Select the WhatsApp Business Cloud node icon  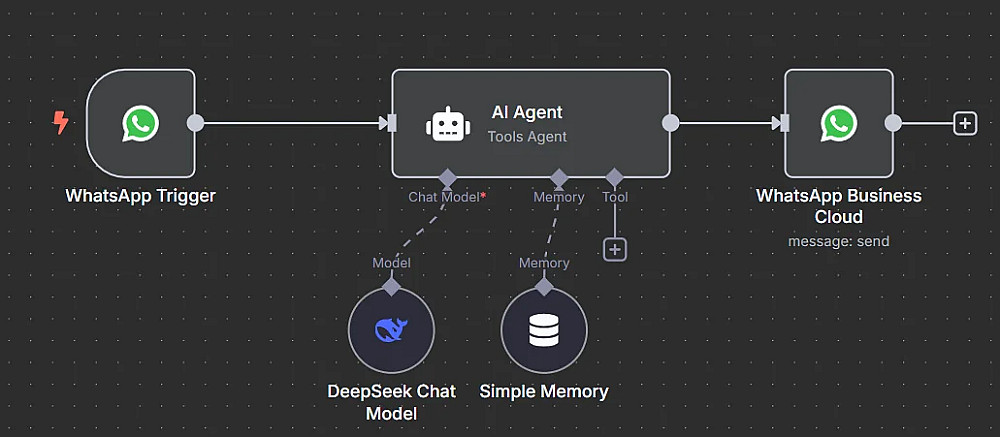[839, 124]
